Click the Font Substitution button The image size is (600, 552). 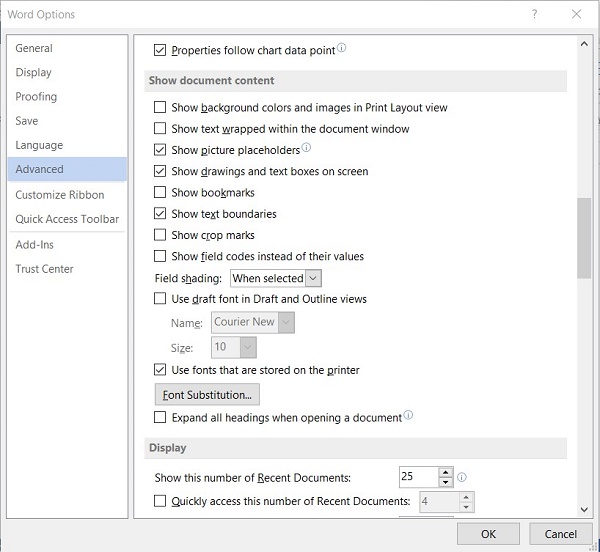[207, 394]
